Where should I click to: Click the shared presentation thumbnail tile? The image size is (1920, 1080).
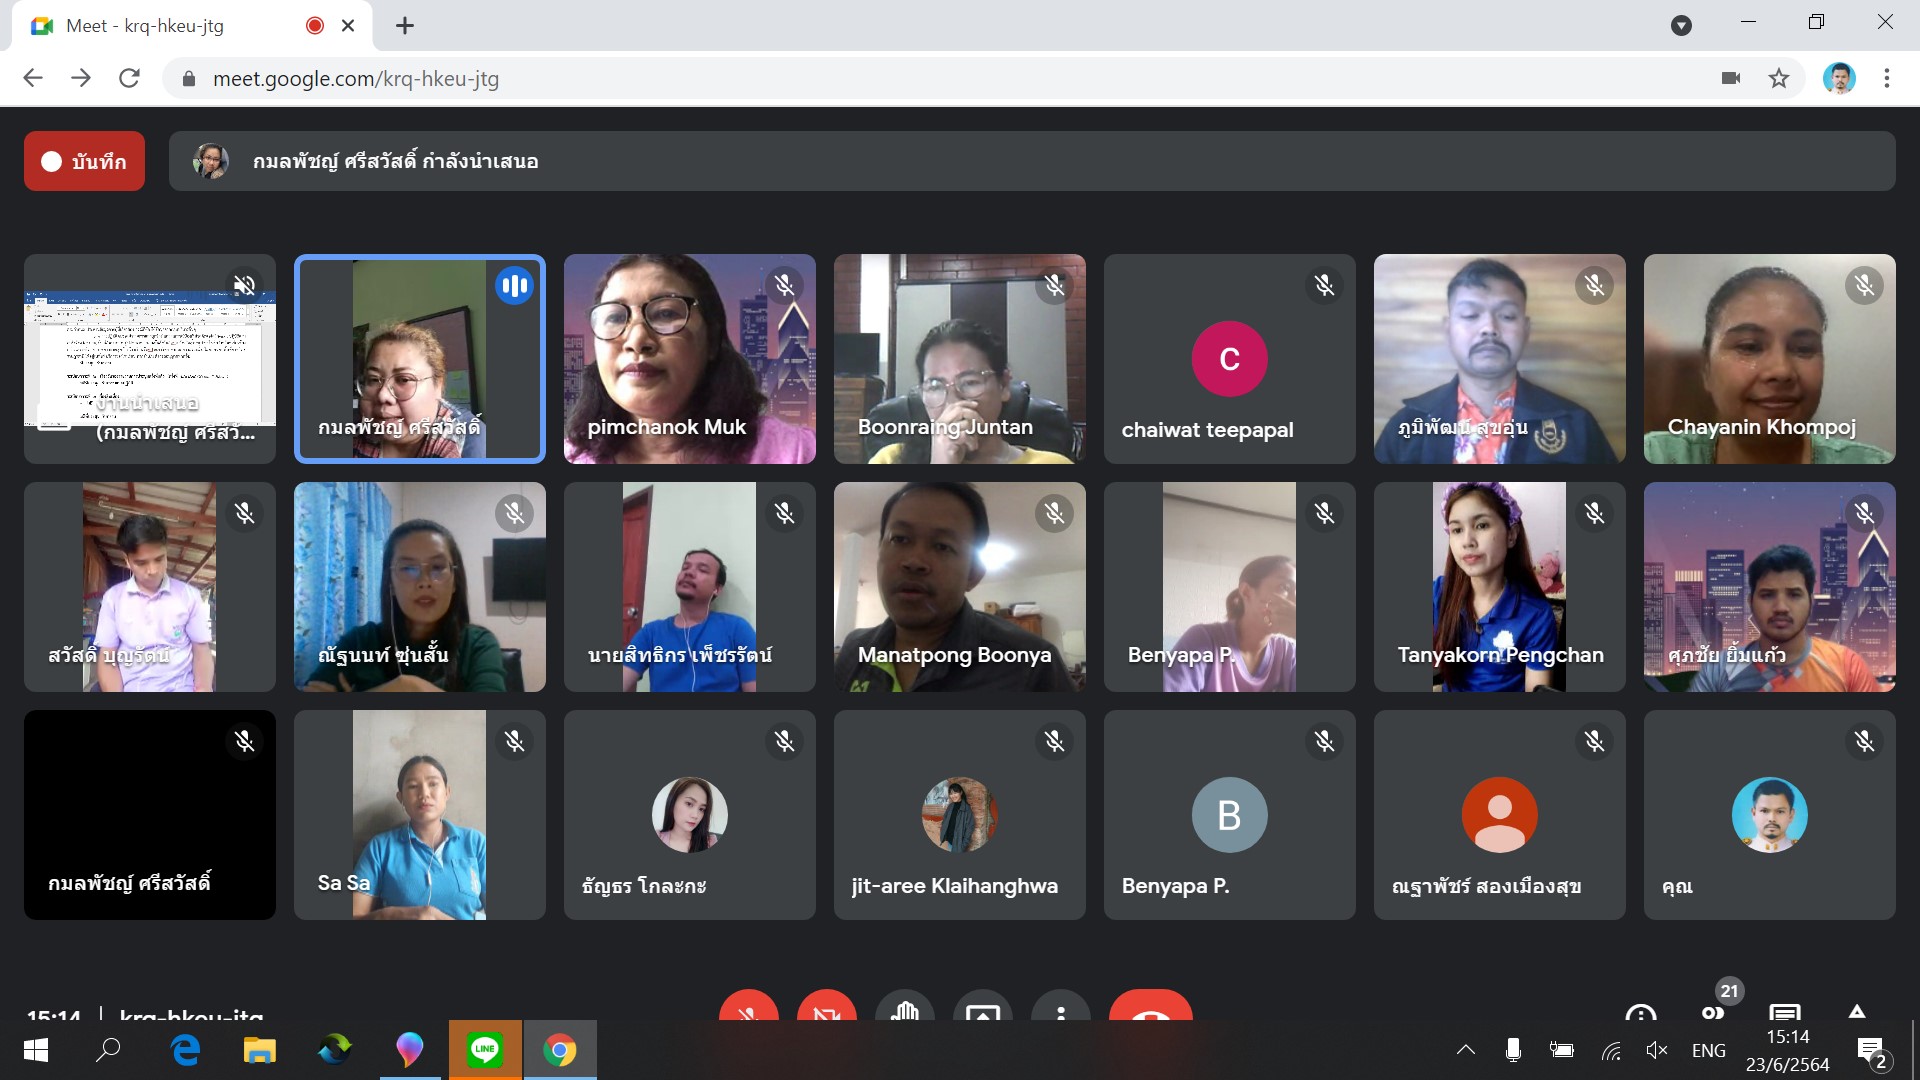pos(150,358)
